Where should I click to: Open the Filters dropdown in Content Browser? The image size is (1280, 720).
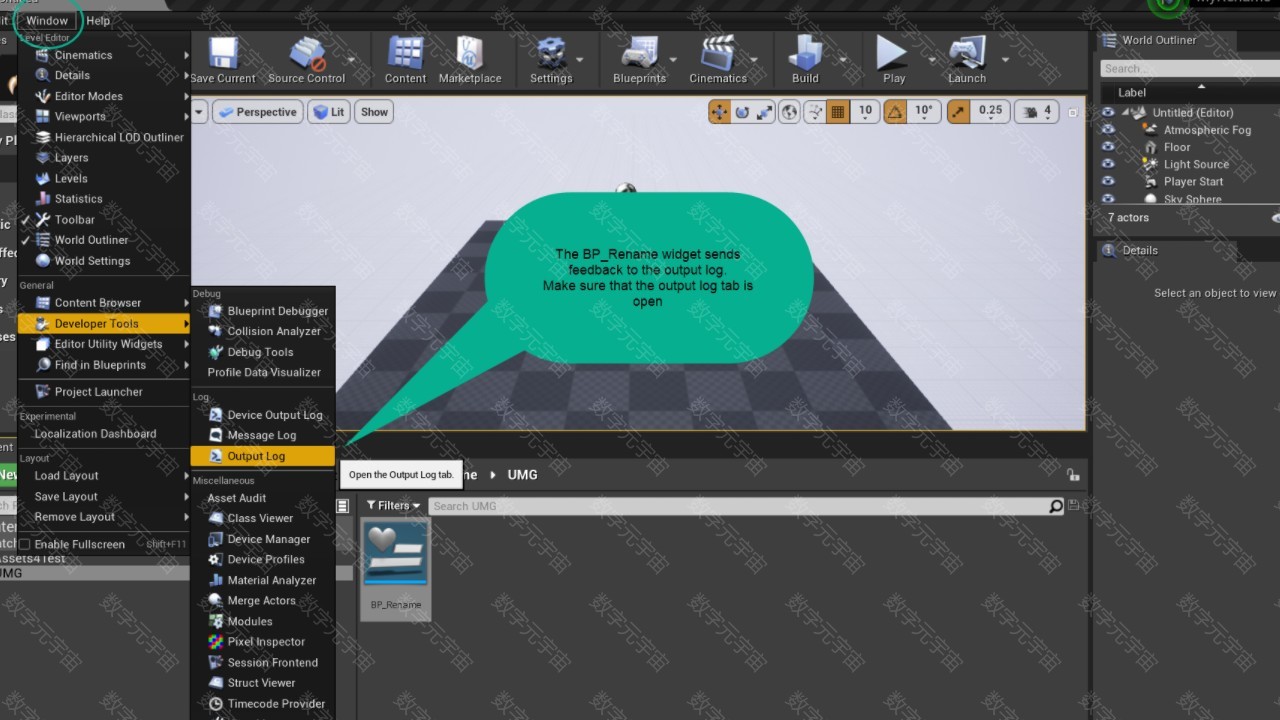coord(393,506)
